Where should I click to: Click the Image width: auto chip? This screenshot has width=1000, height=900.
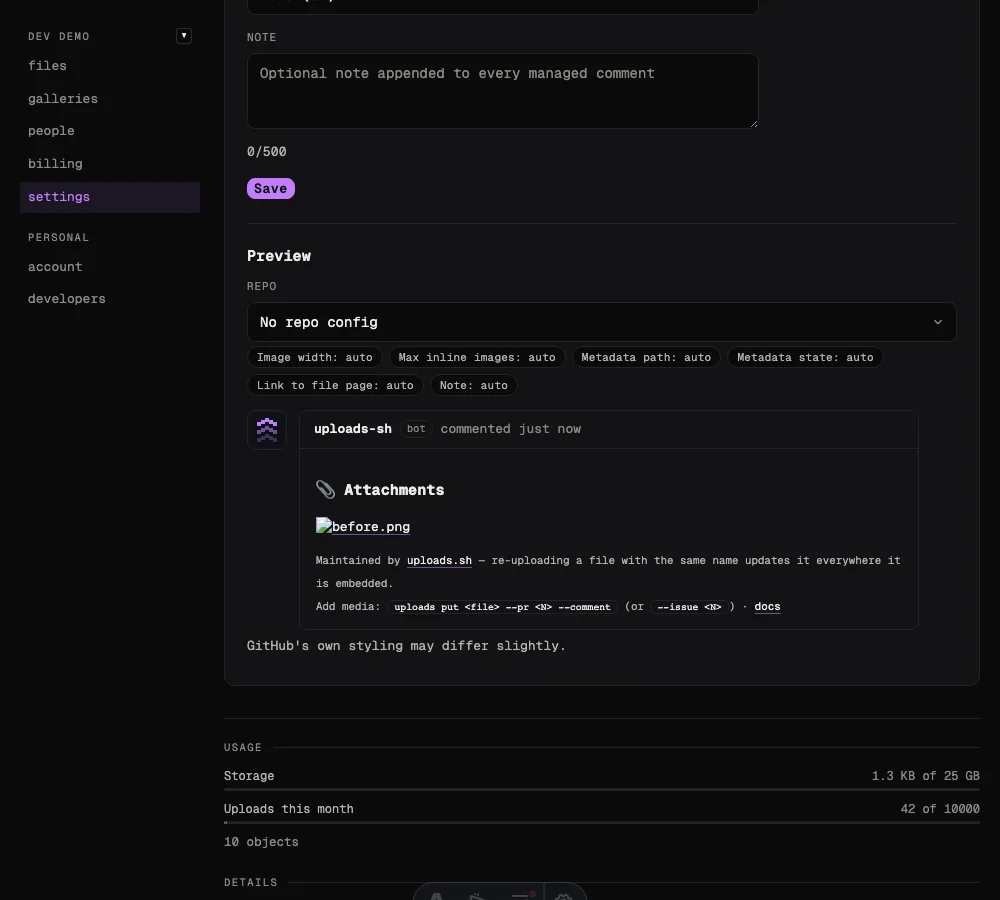tap(314, 357)
